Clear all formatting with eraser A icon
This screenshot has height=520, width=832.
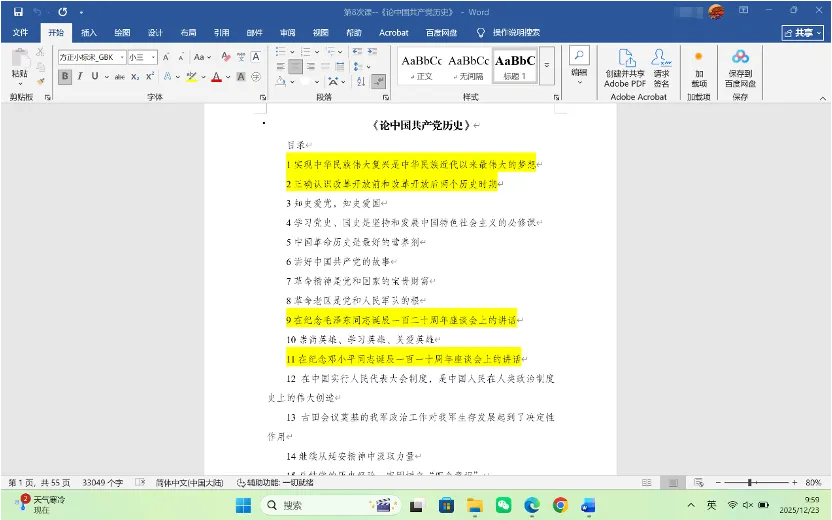coord(226,57)
